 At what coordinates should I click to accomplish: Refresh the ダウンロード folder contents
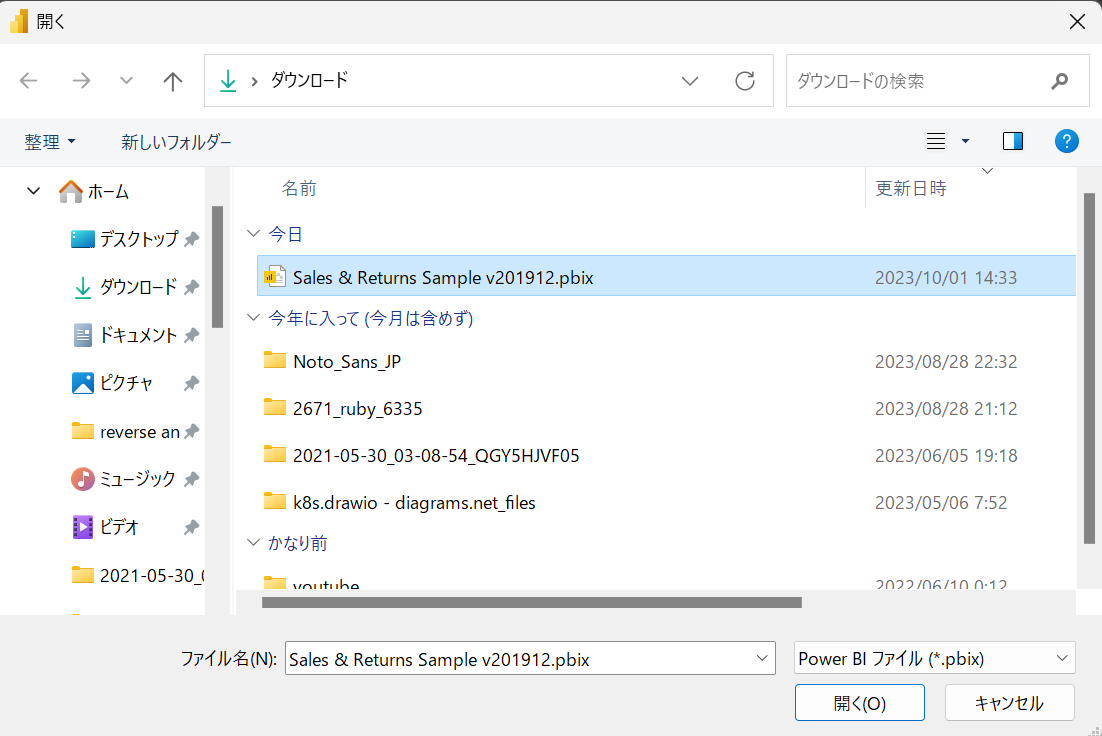[x=744, y=80]
